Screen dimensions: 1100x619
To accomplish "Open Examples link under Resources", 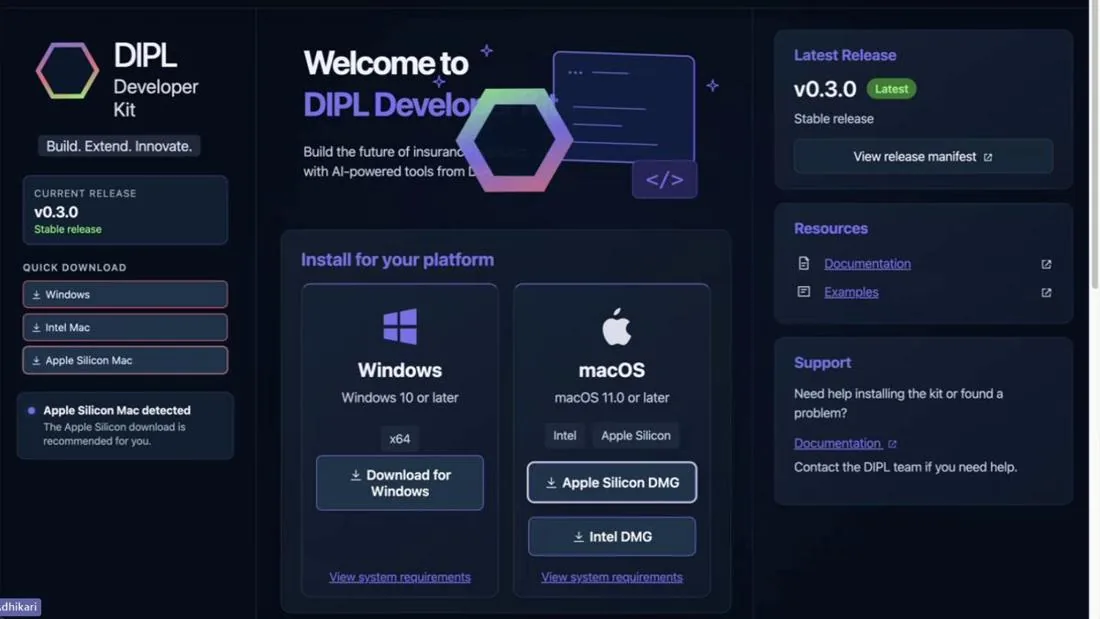I will [851, 292].
